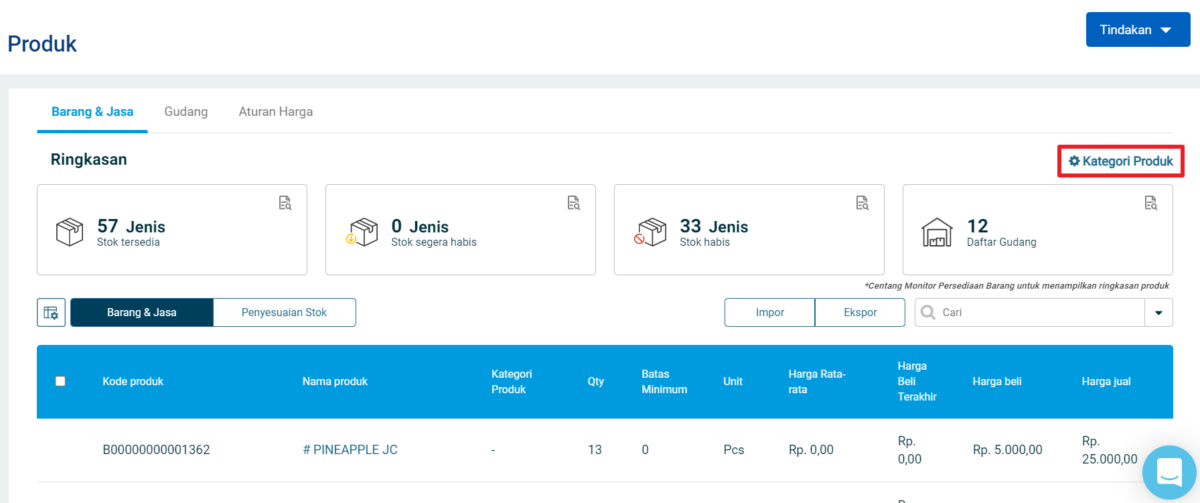Click the box icon in Stok tersedia
Screen dimensions: 1200x503
pyautogui.click(x=70, y=231)
